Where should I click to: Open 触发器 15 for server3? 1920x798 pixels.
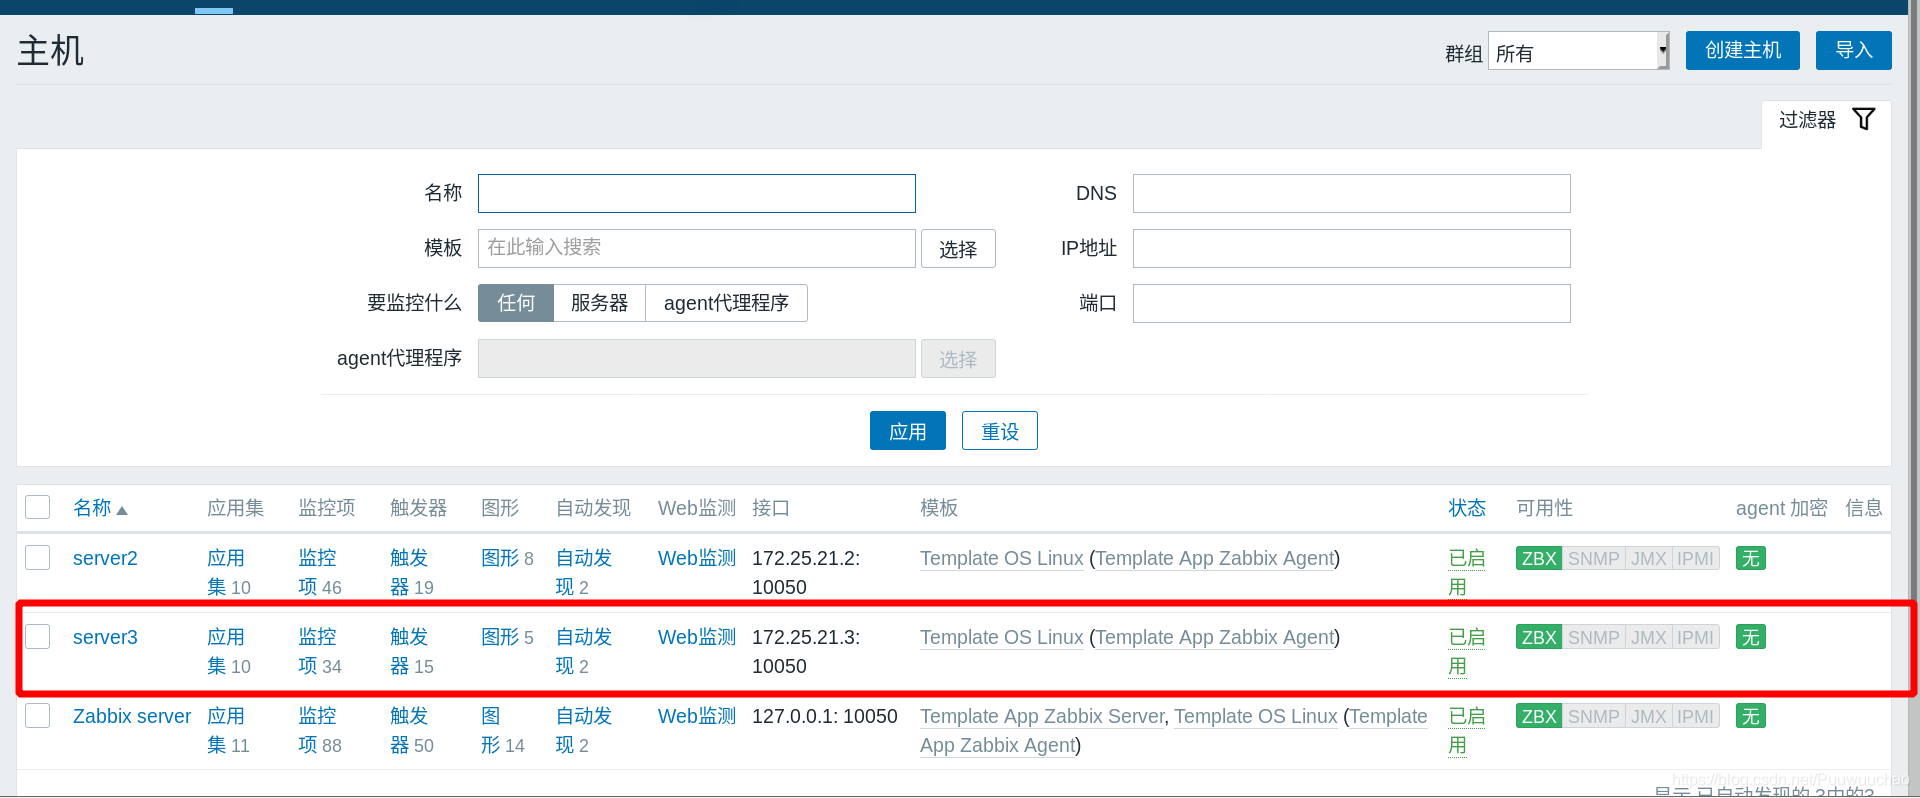(409, 651)
